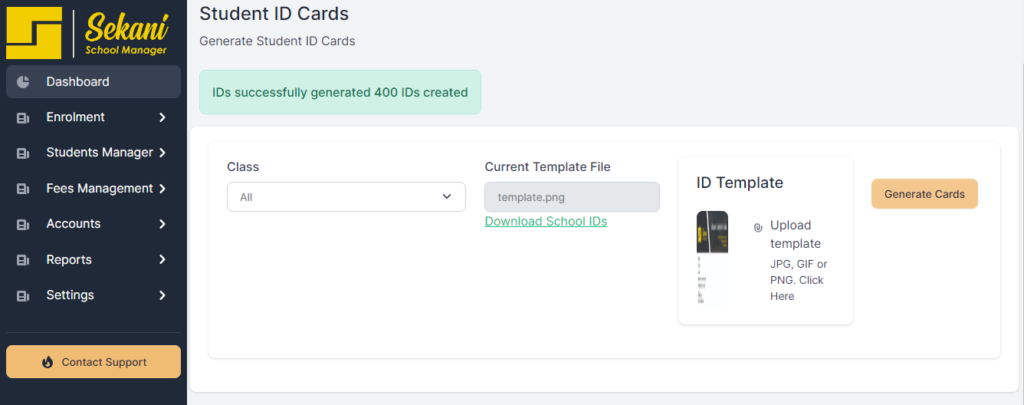
Task: Expand the Enrolment menu chevron
Action: tap(162, 118)
